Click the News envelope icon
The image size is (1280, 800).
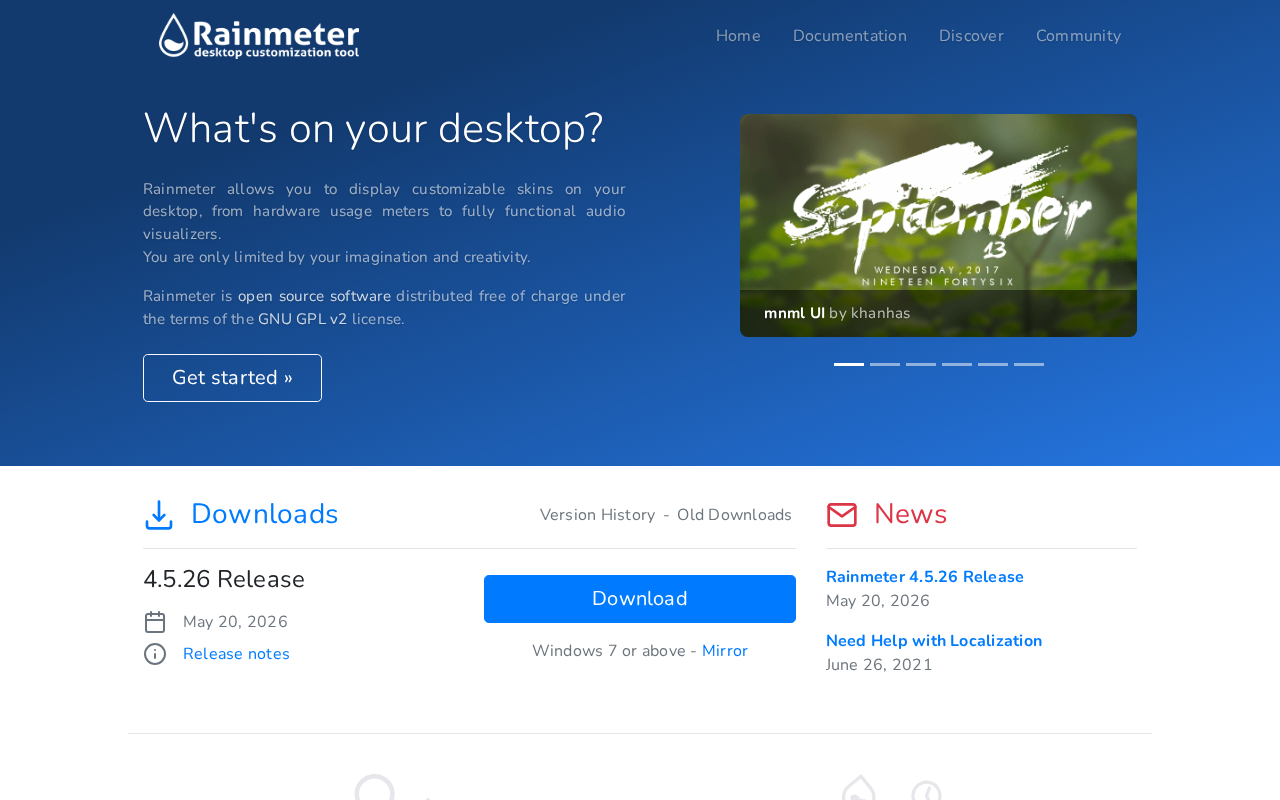point(842,515)
